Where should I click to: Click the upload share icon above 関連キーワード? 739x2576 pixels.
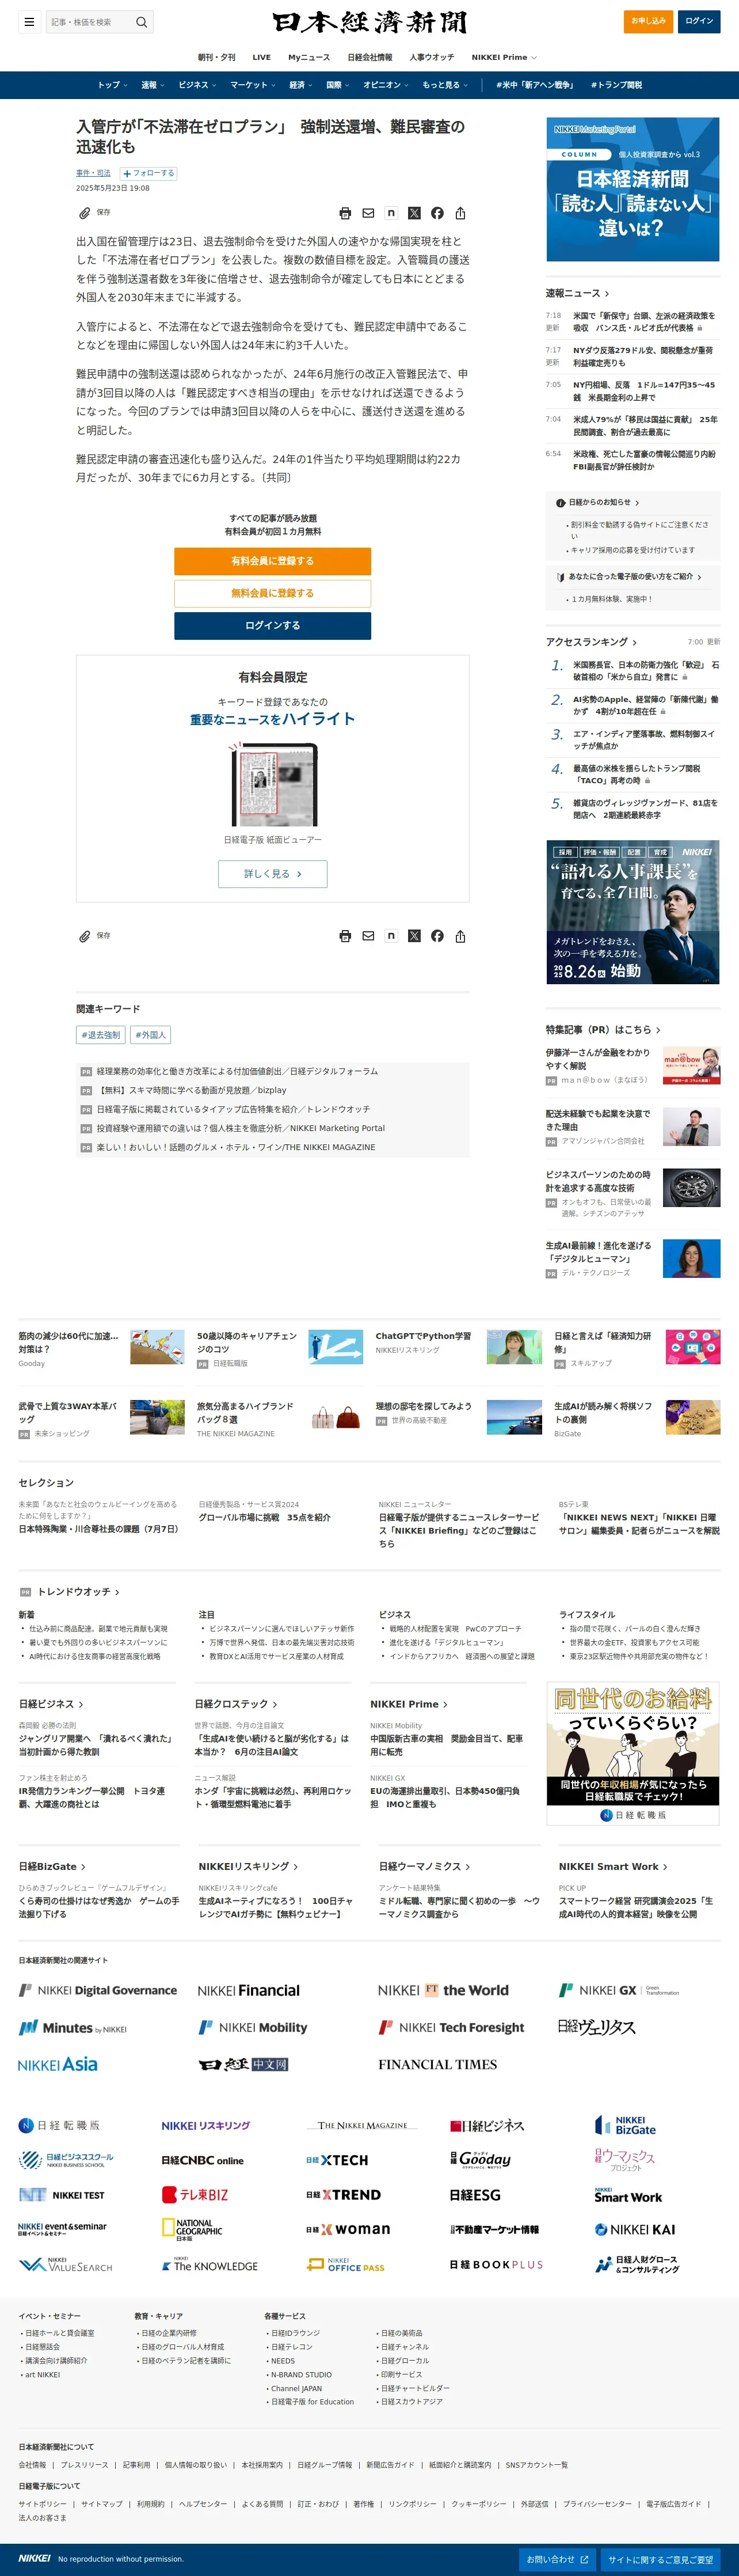point(460,936)
